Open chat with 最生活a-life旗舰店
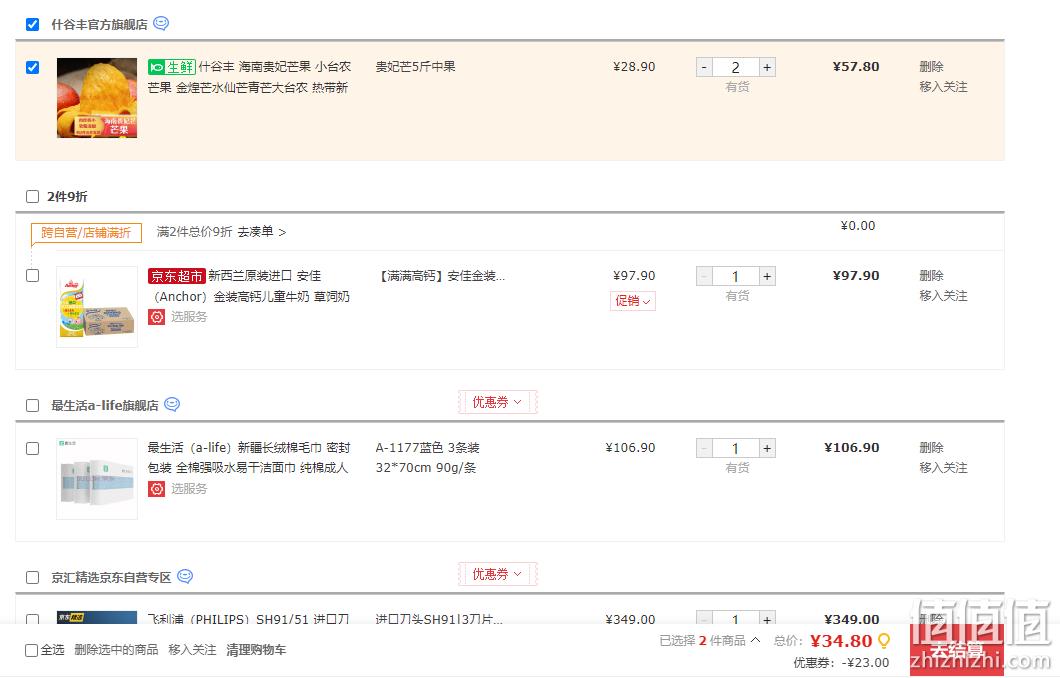 click(172, 404)
